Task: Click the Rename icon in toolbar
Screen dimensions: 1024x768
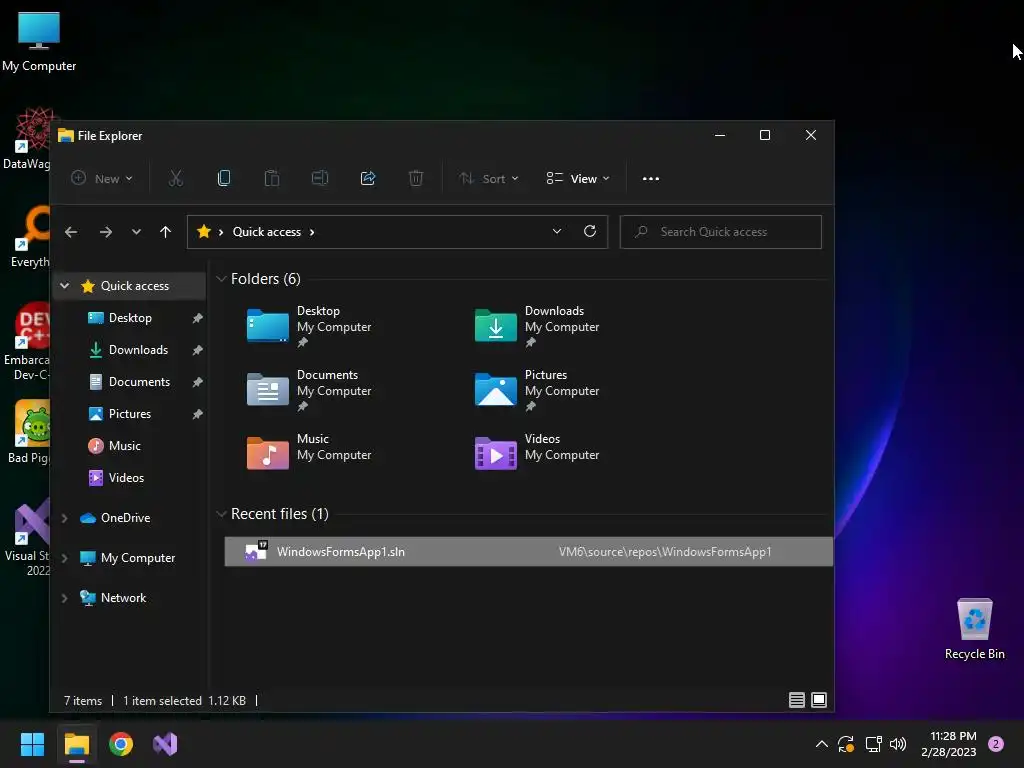Action: click(319, 178)
